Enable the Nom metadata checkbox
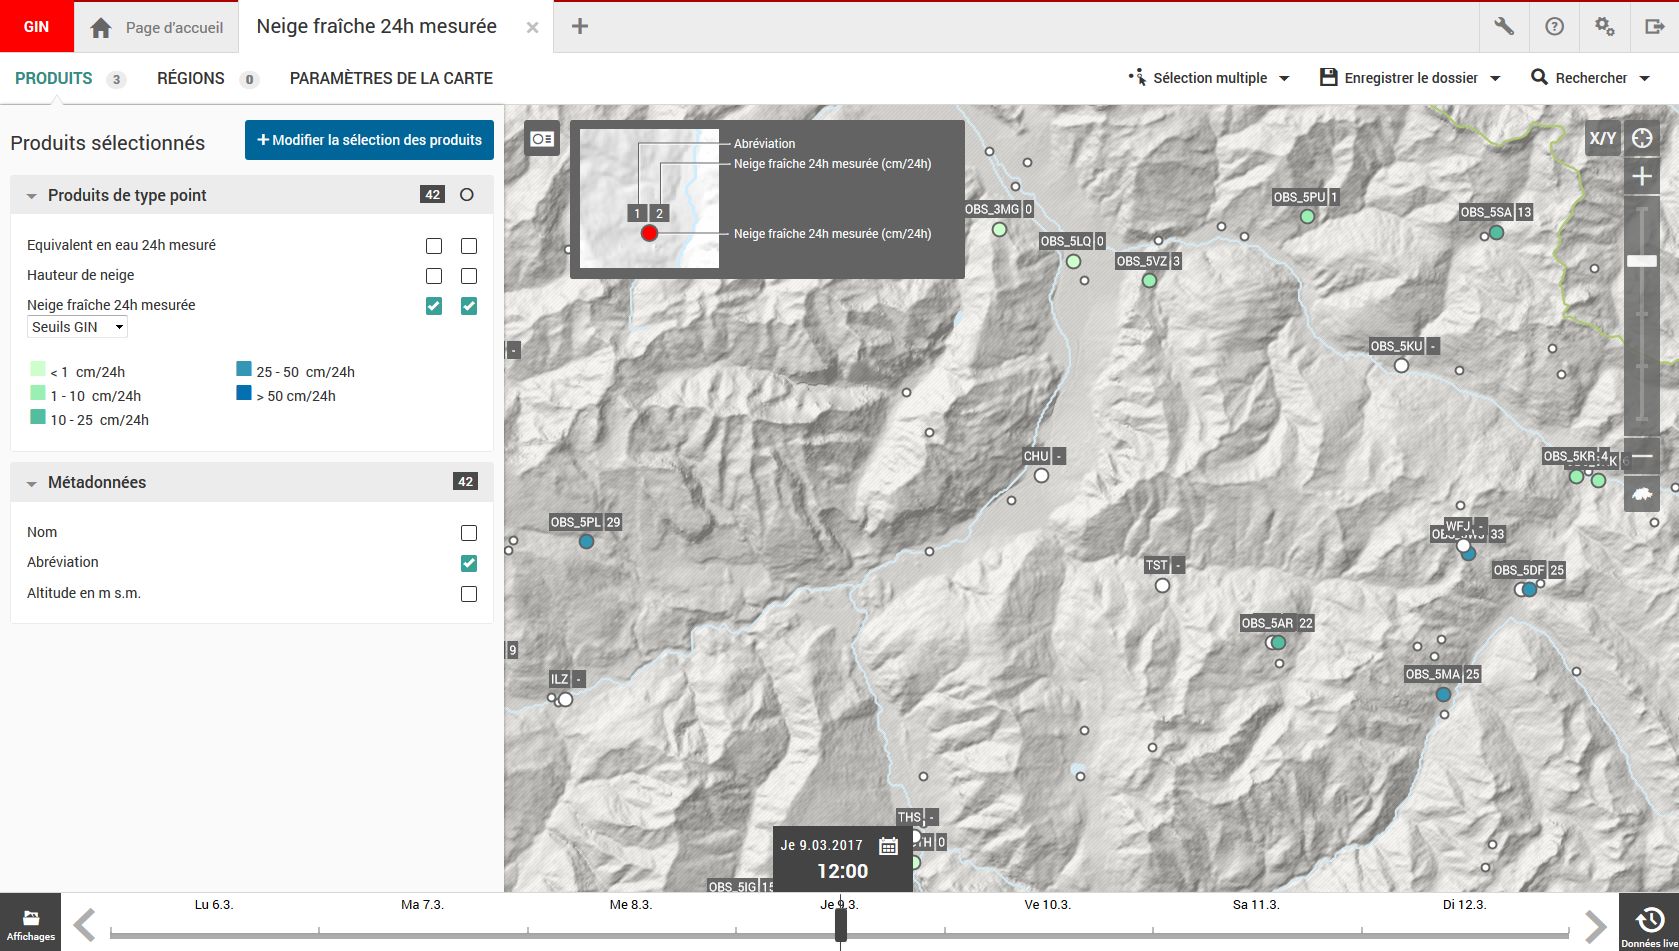Screen dimensions: 1679x951 click(x=469, y=533)
